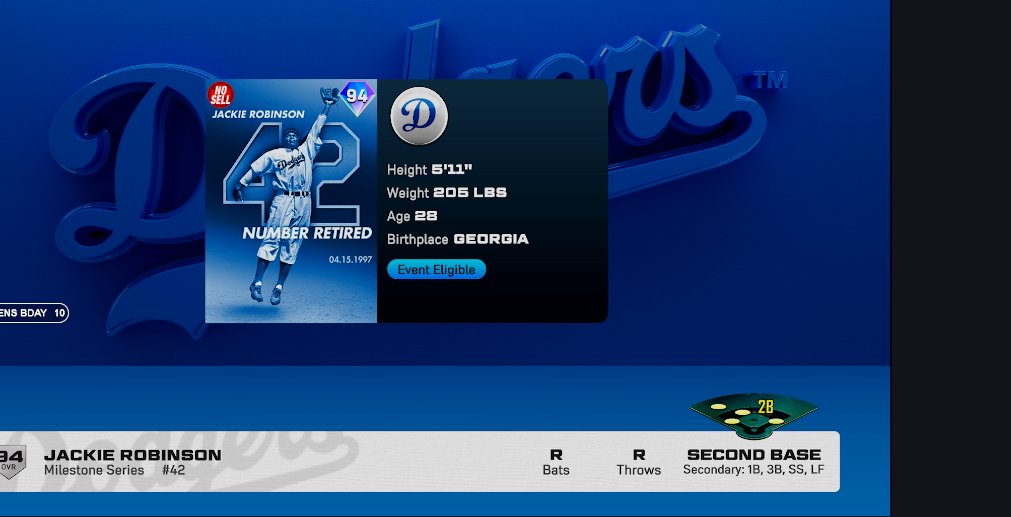Click the BDAY 10 pill tag
Image resolution: width=1011 pixels, height=517 pixels.
34,313
